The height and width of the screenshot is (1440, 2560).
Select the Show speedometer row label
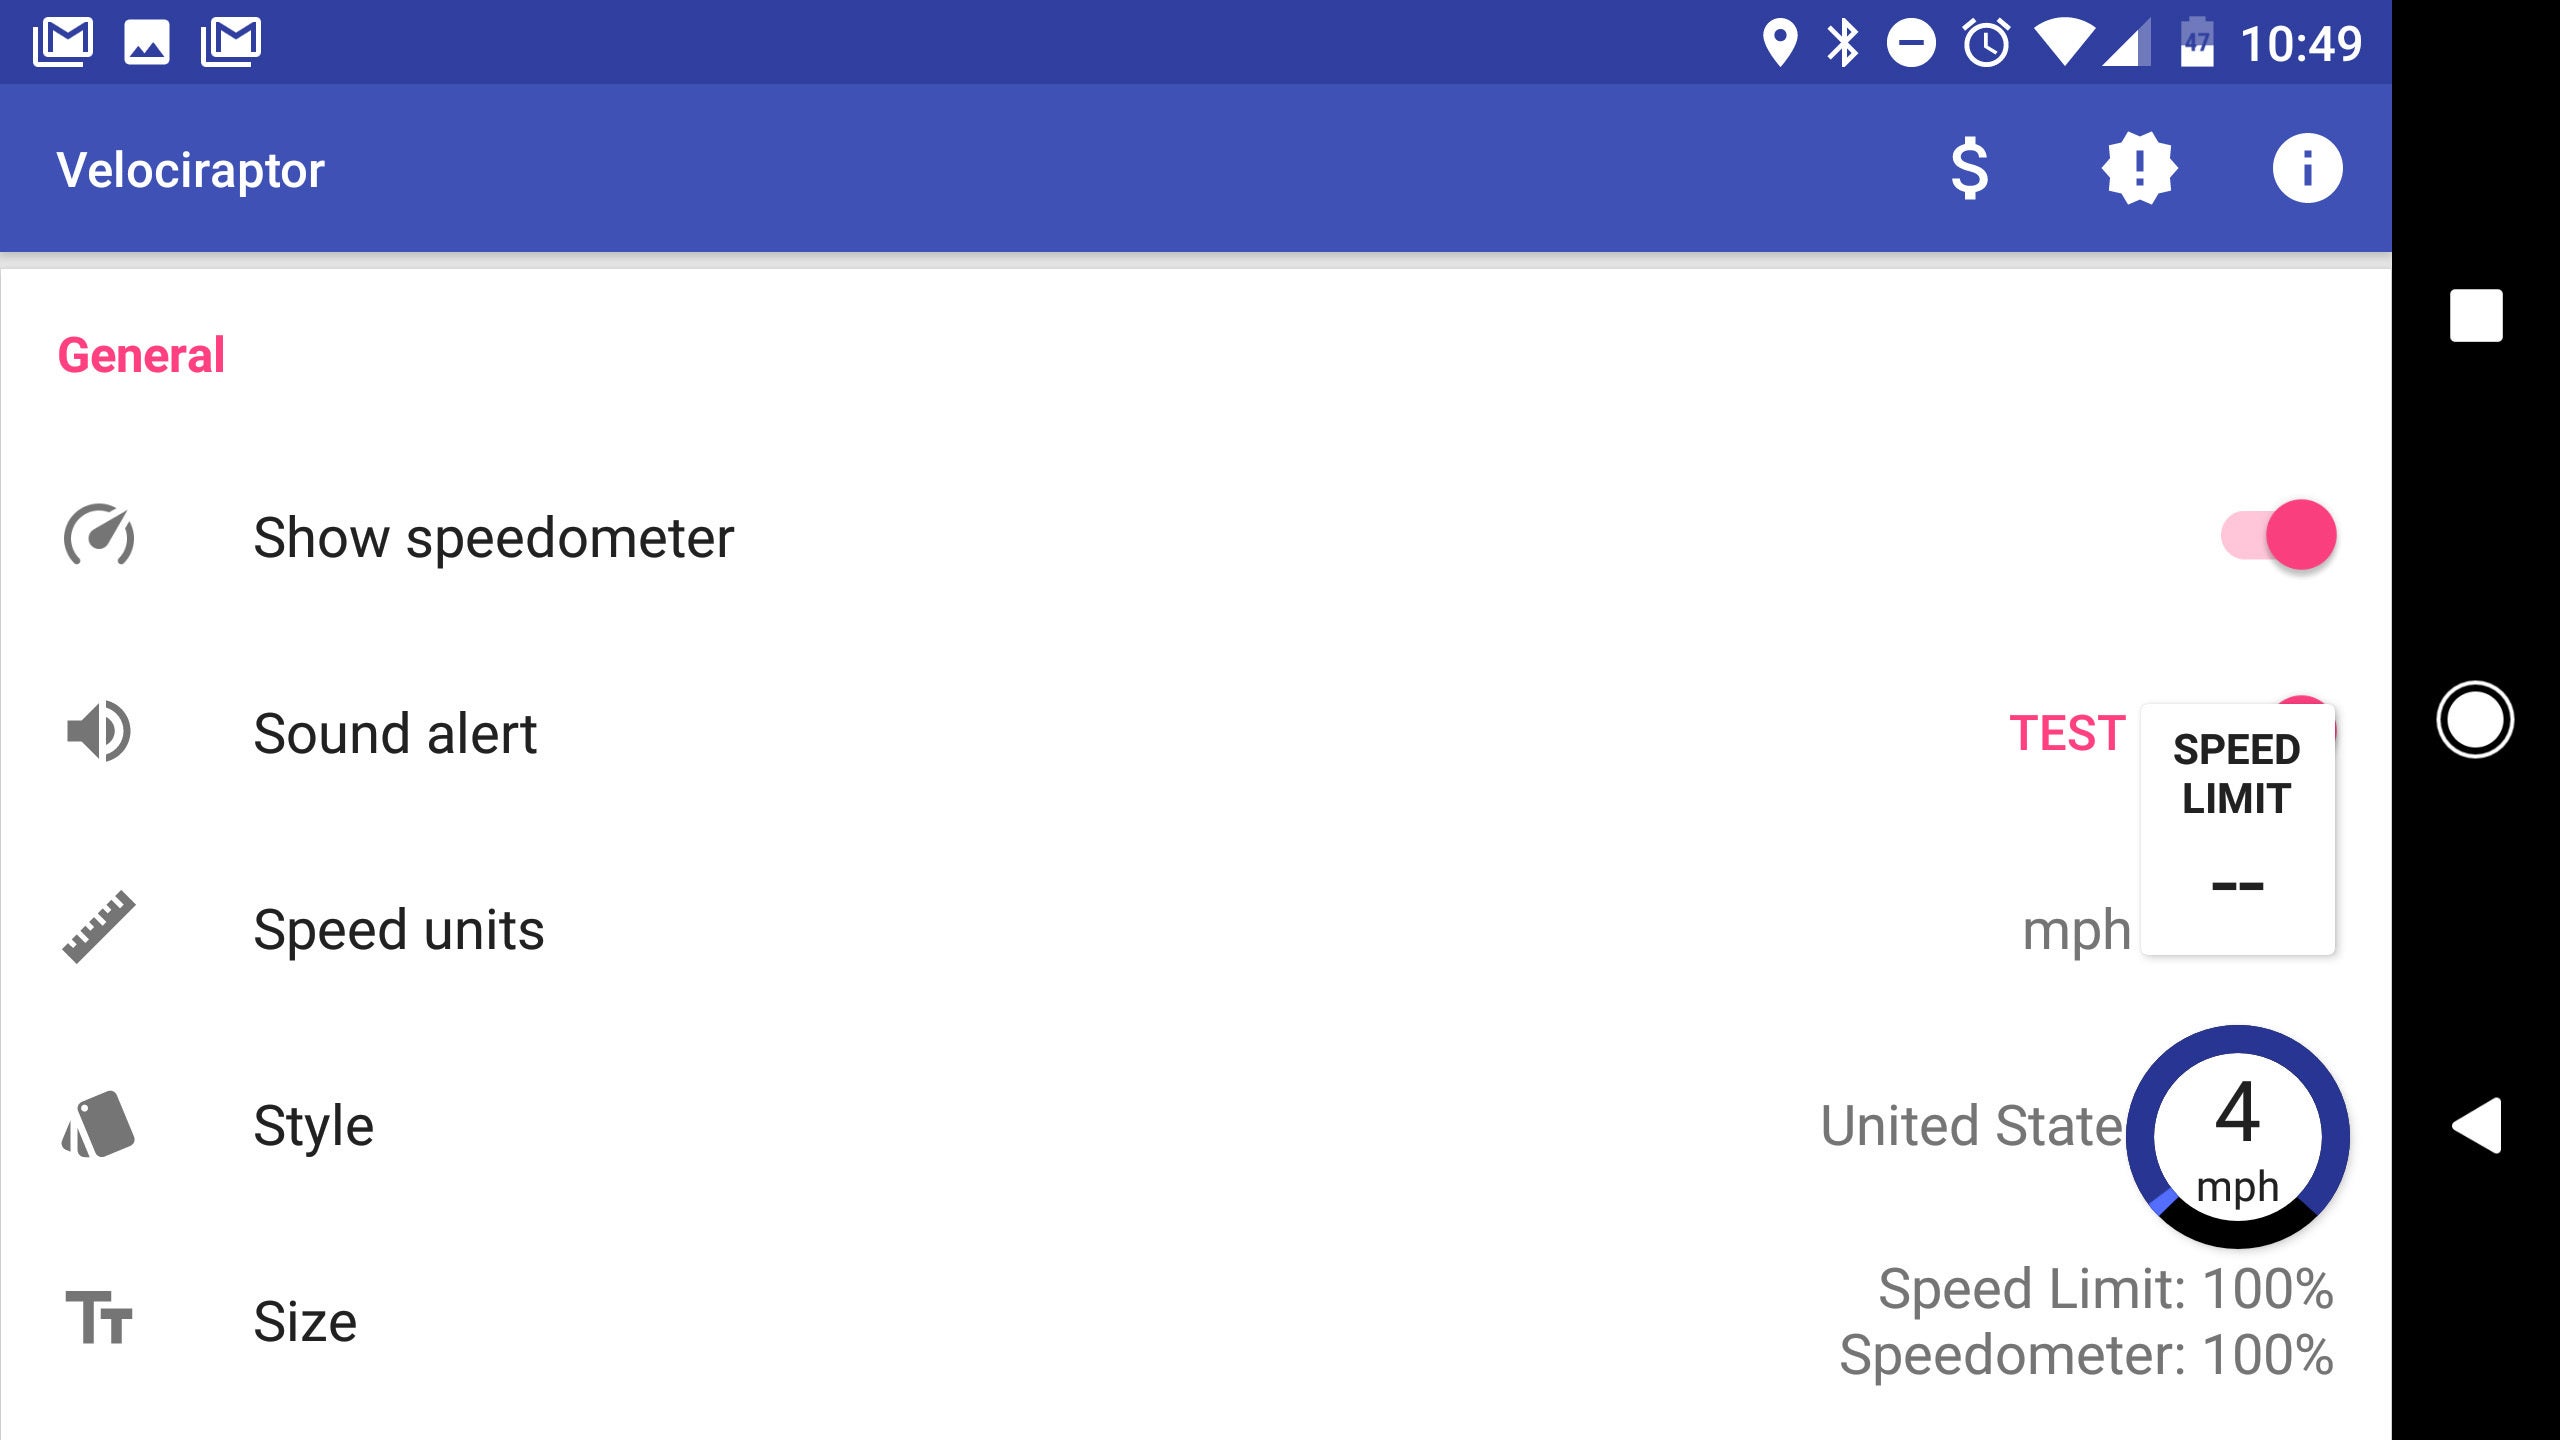(494, 538)
